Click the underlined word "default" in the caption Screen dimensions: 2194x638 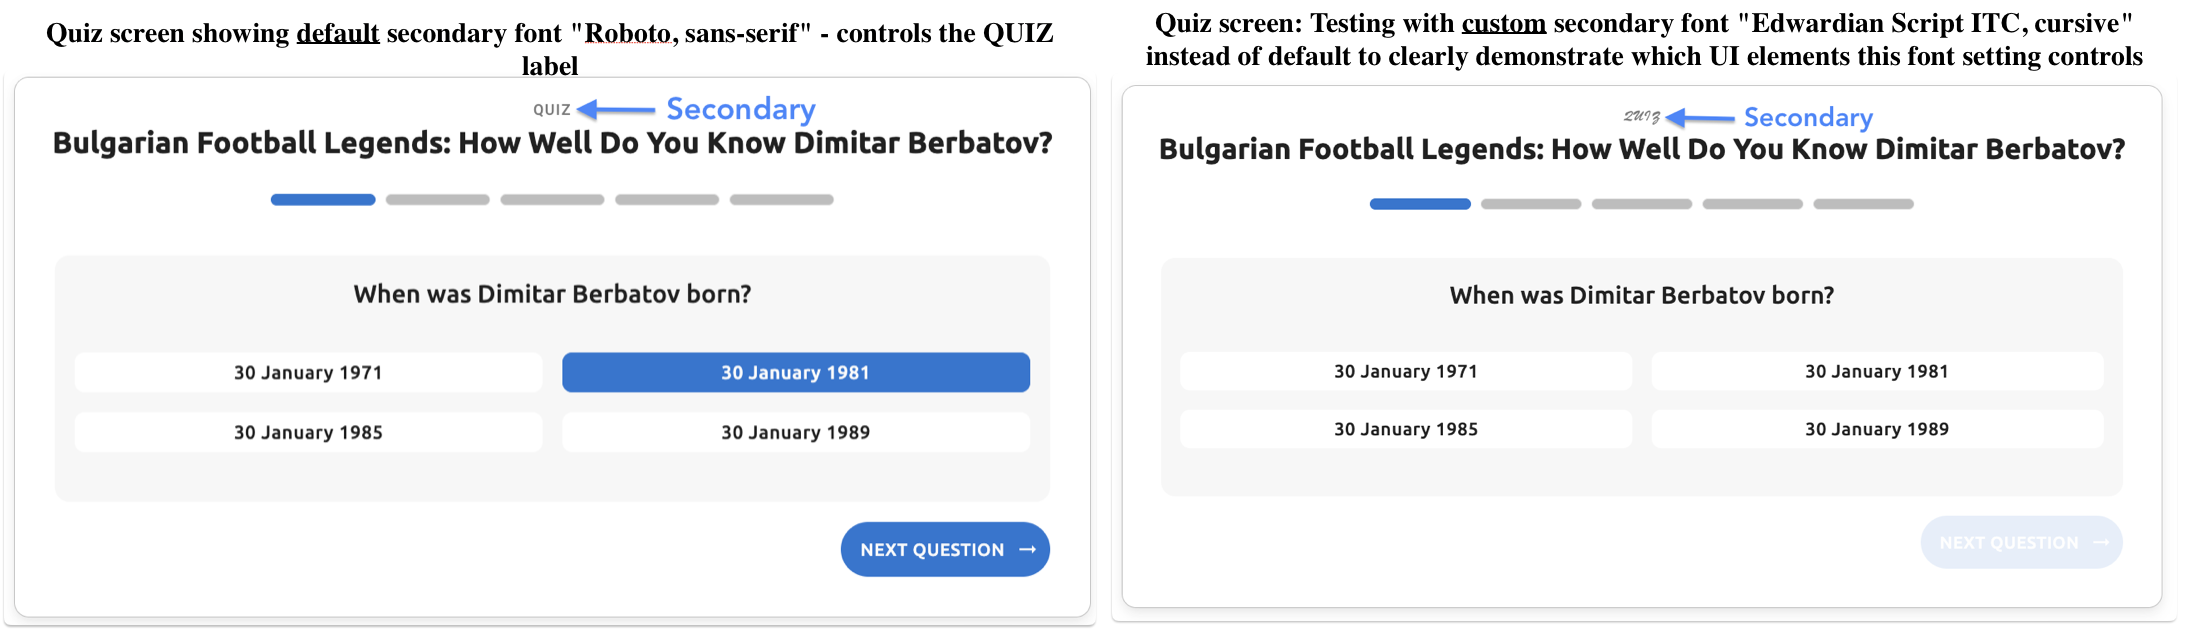click(337, 34)
